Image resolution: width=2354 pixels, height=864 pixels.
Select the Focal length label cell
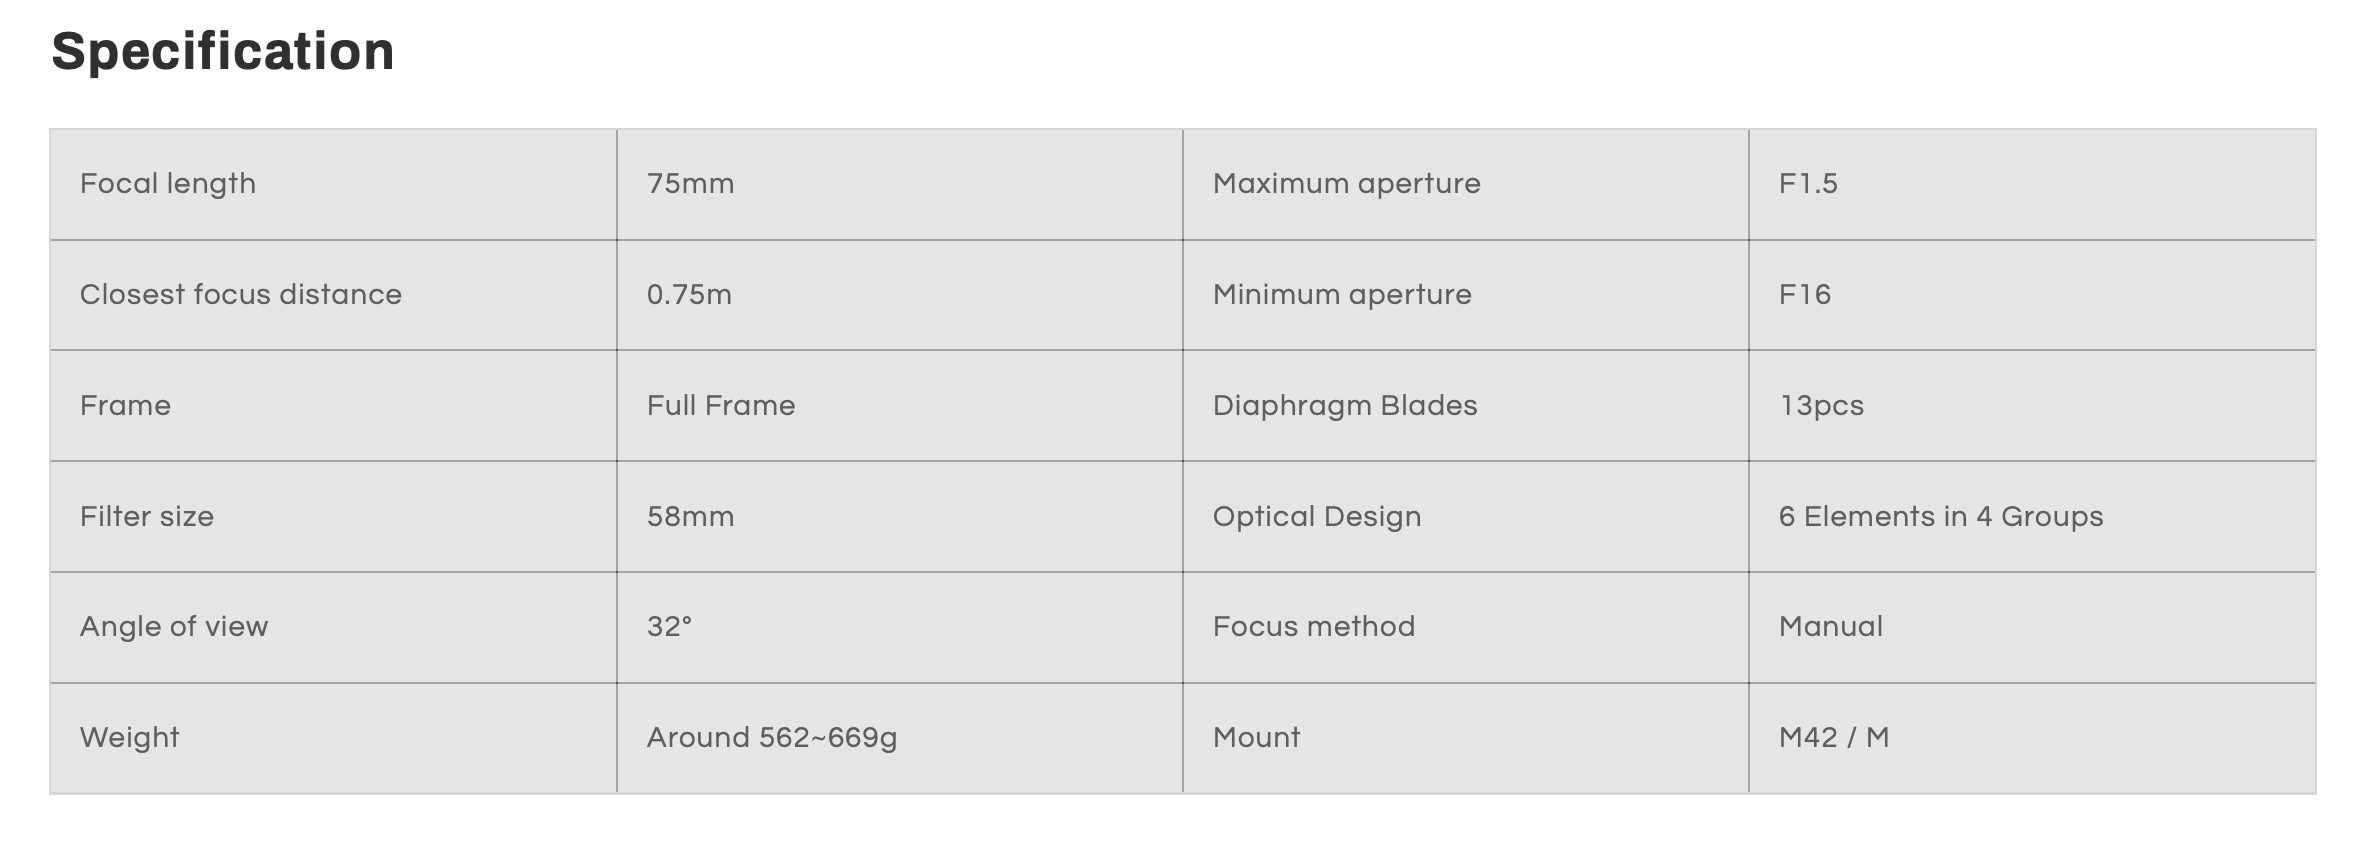pyautogui.click(x=333, y=184)
